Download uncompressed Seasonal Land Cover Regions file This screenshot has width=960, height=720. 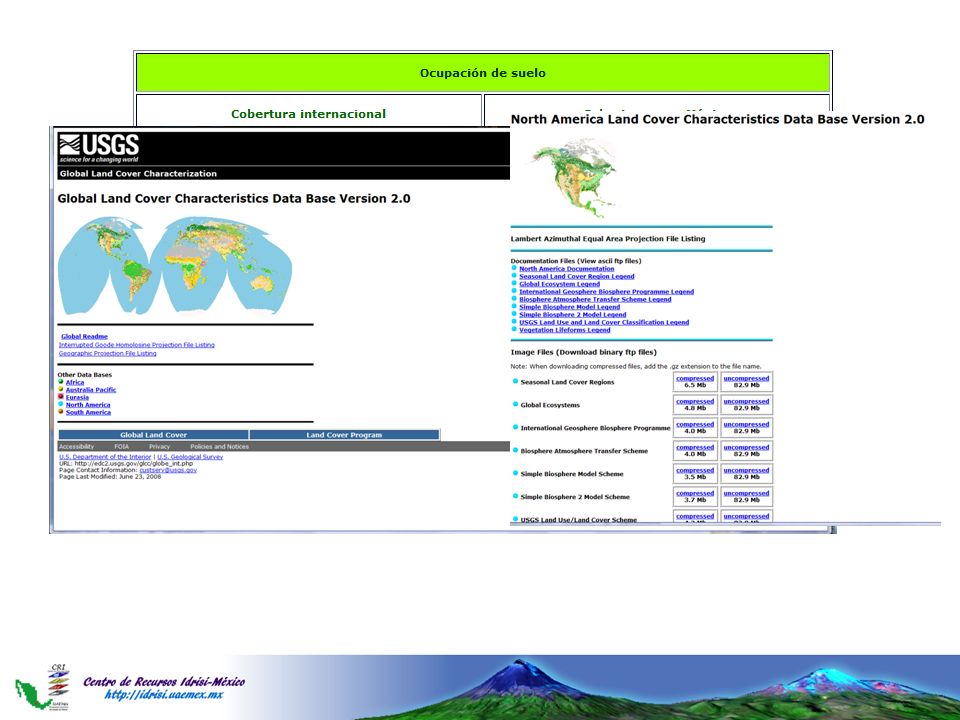[x=746, y=379]
